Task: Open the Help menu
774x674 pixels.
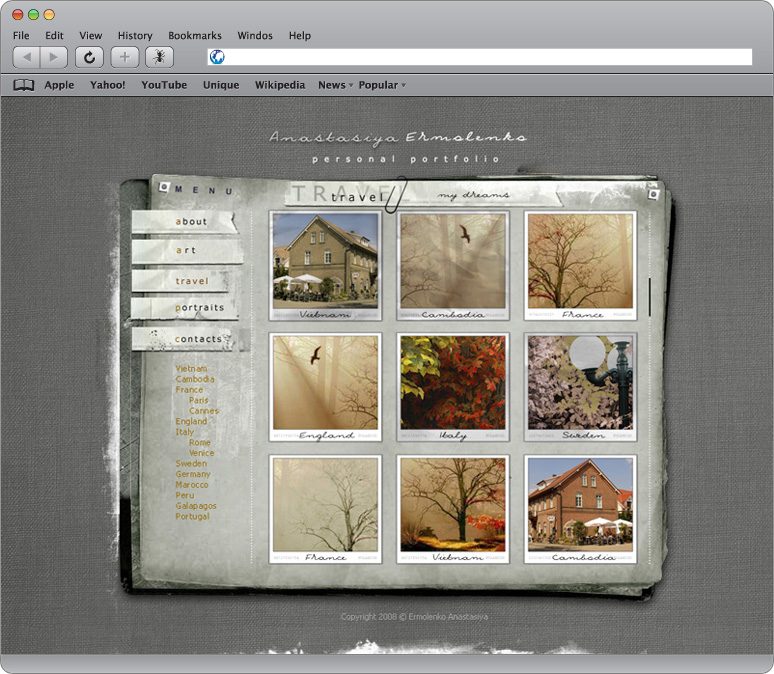Action: pos(300,36)
